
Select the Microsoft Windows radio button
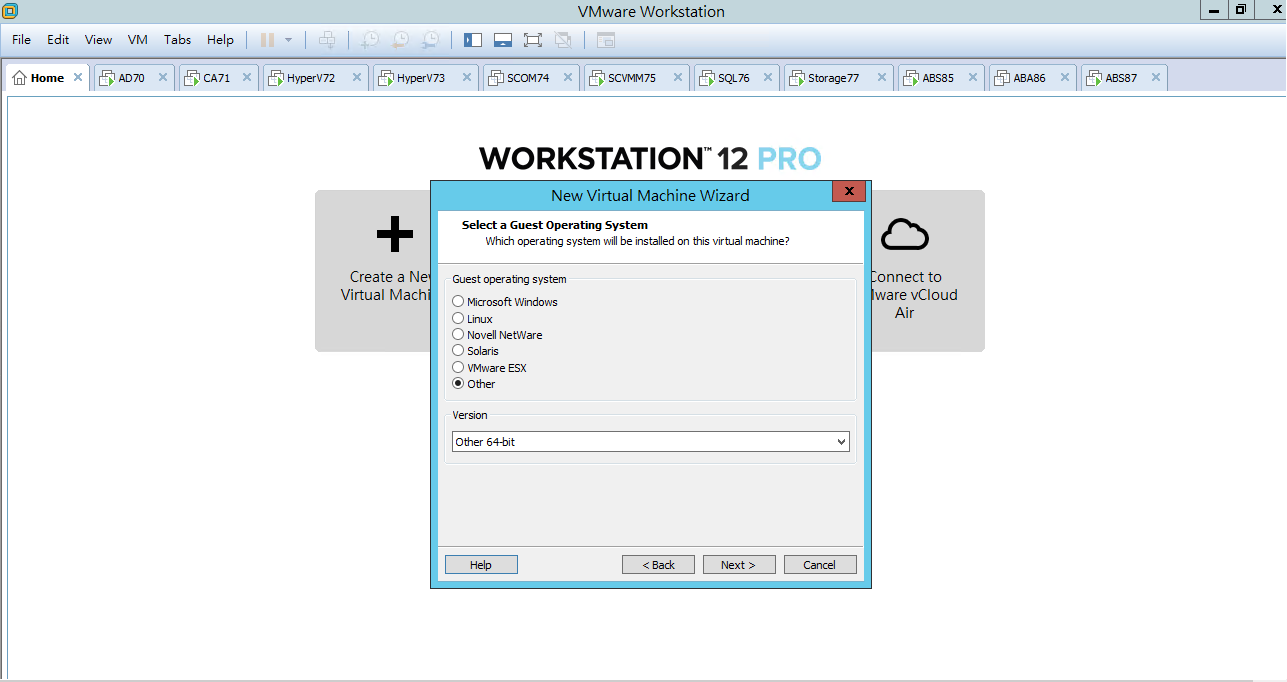coord(458,301)
